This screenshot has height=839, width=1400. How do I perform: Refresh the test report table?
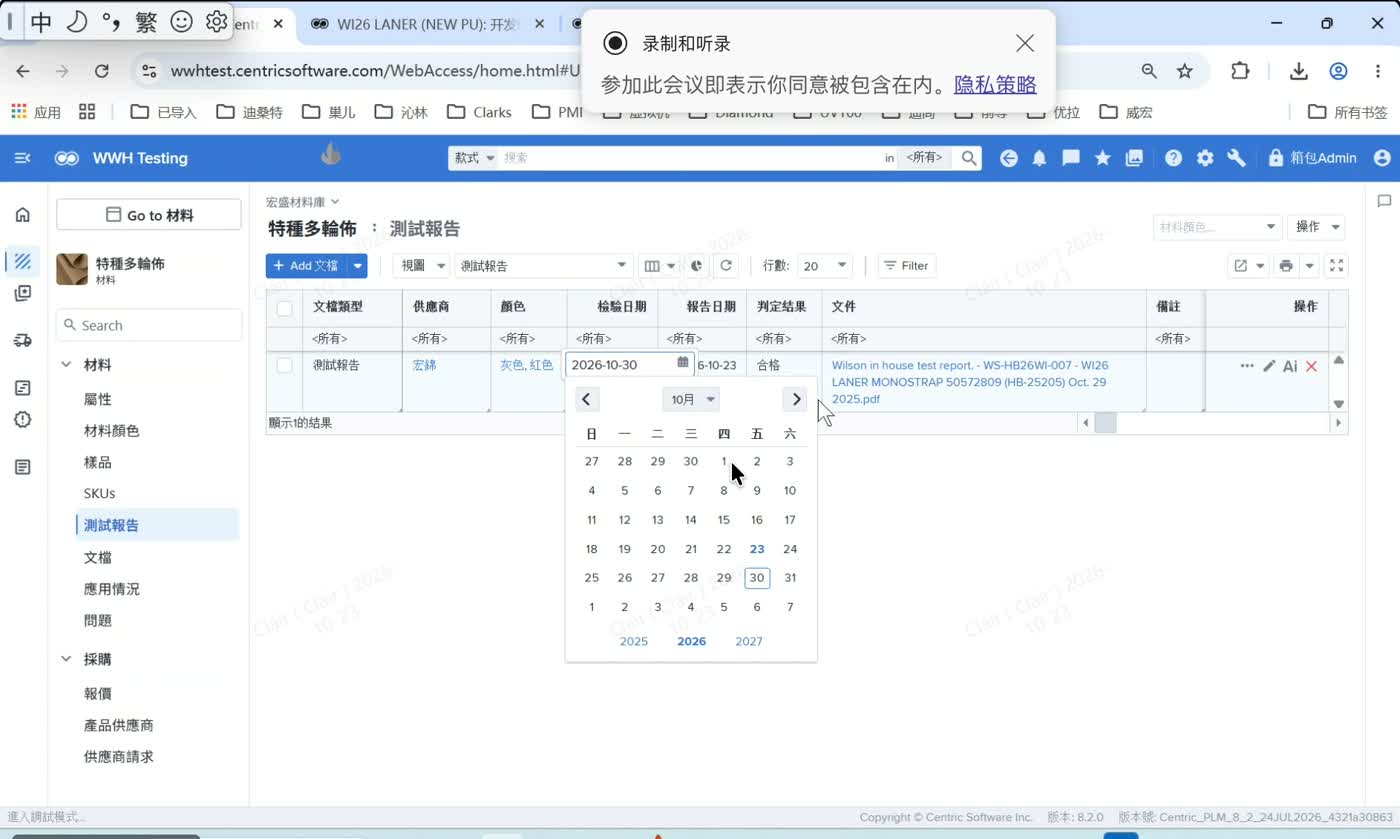(726, 266)
